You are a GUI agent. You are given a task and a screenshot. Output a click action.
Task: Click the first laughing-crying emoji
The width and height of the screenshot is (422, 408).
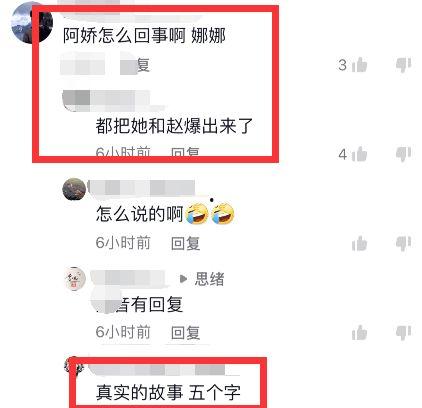197,214
